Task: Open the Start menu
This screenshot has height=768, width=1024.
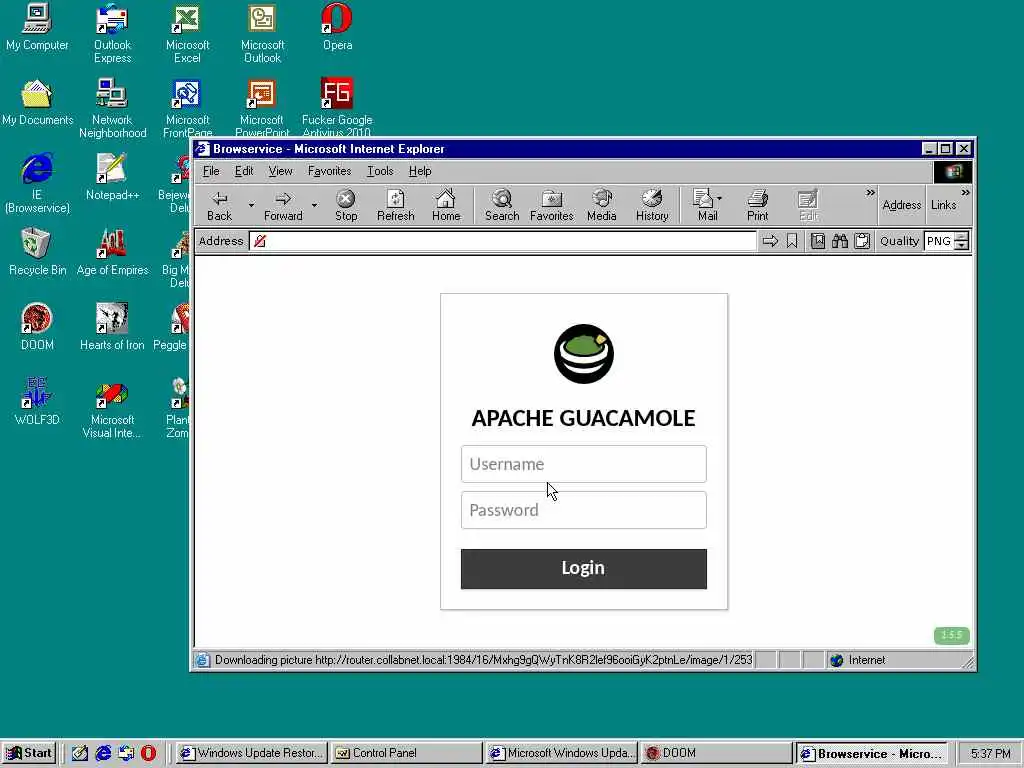Action: pos(29,753)
